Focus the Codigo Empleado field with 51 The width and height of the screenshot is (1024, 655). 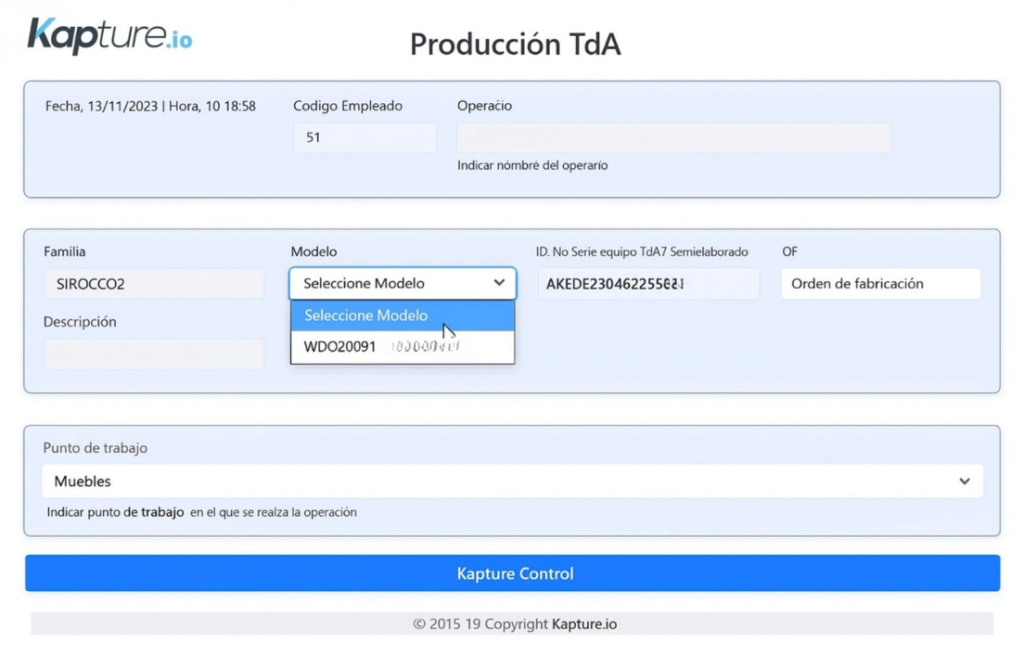tap(365, 138)
